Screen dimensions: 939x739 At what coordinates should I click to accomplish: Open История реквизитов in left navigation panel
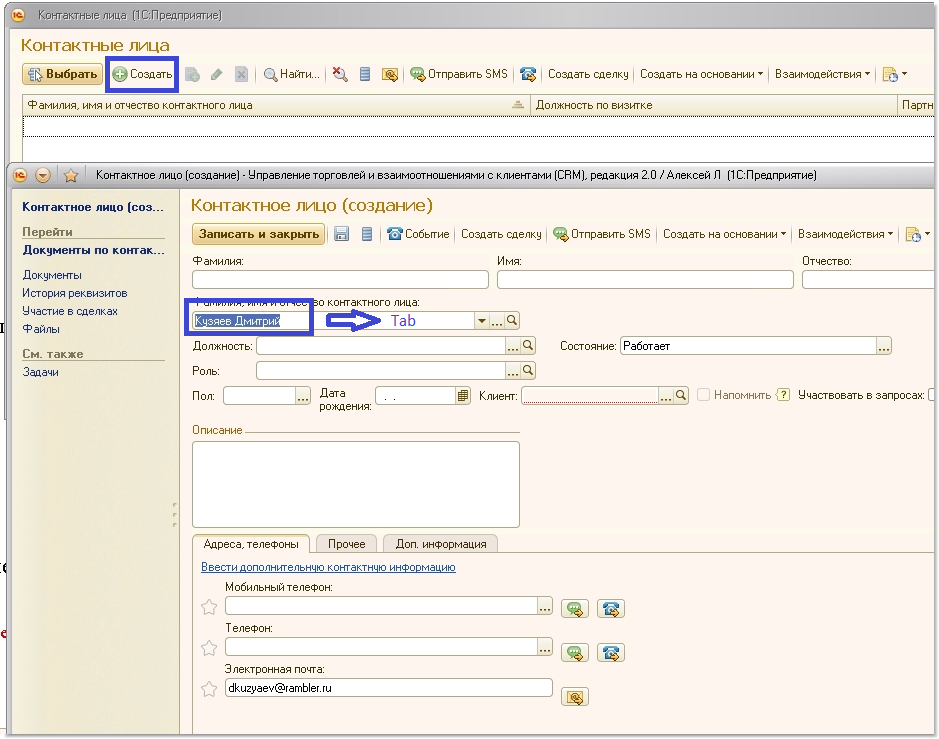tap(75, 293)
